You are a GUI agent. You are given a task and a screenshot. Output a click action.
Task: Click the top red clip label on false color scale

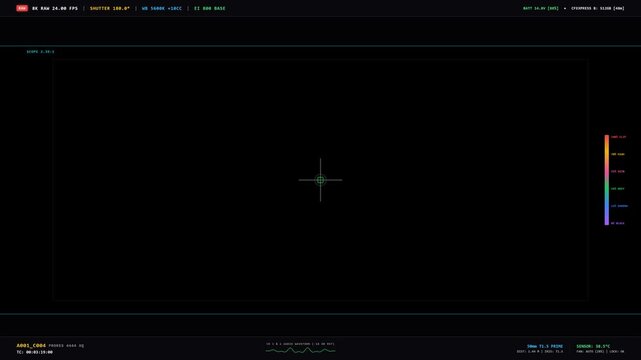618,137
